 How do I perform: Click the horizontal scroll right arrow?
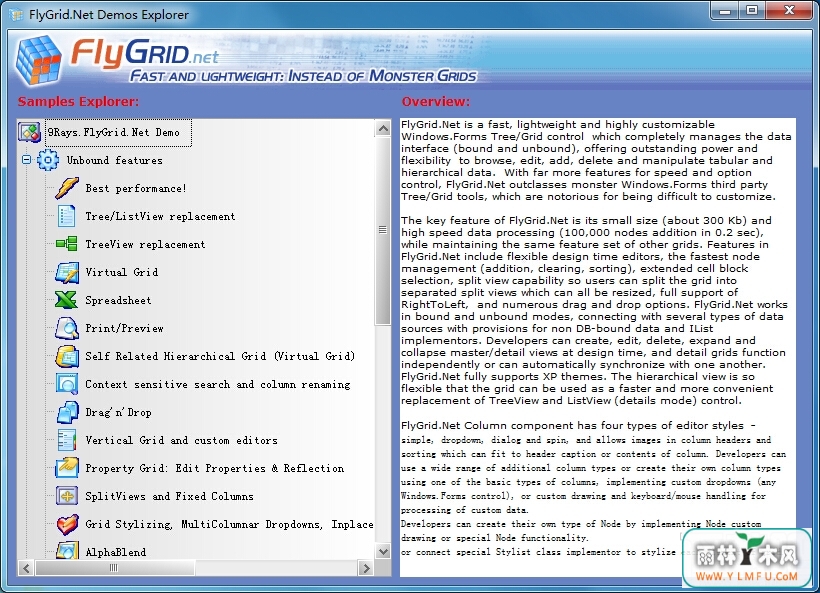tap(366, 568)
